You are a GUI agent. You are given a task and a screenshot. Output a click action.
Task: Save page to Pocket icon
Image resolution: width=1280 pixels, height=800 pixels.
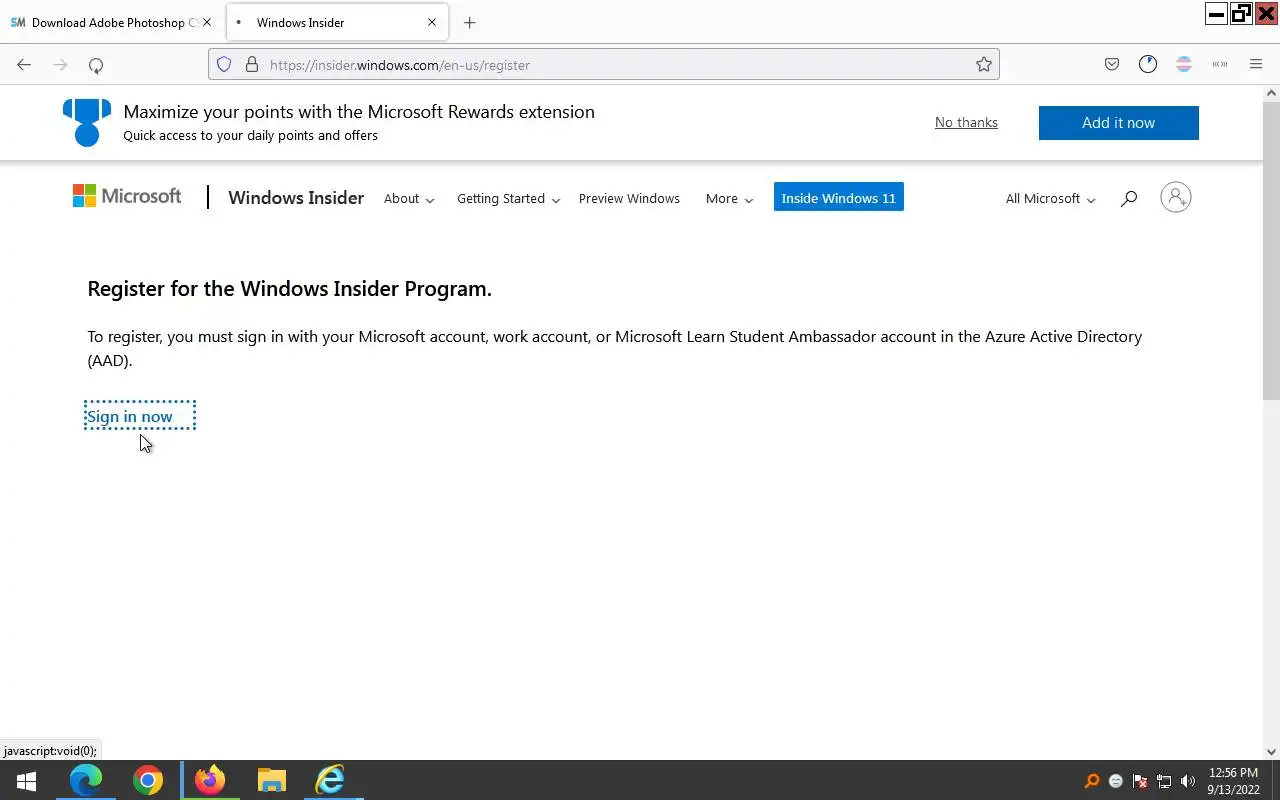pyautogui.click(x=1112, y=64)
